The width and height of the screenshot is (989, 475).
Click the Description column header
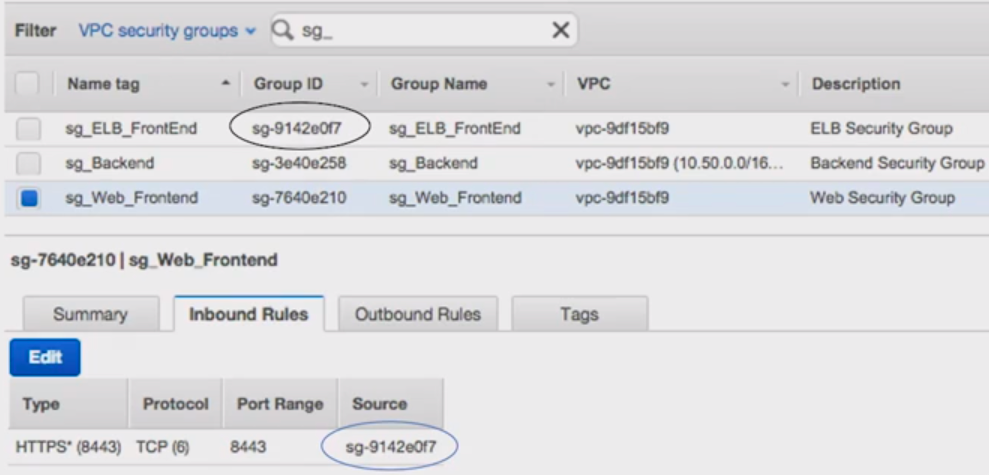click(855, 84)
